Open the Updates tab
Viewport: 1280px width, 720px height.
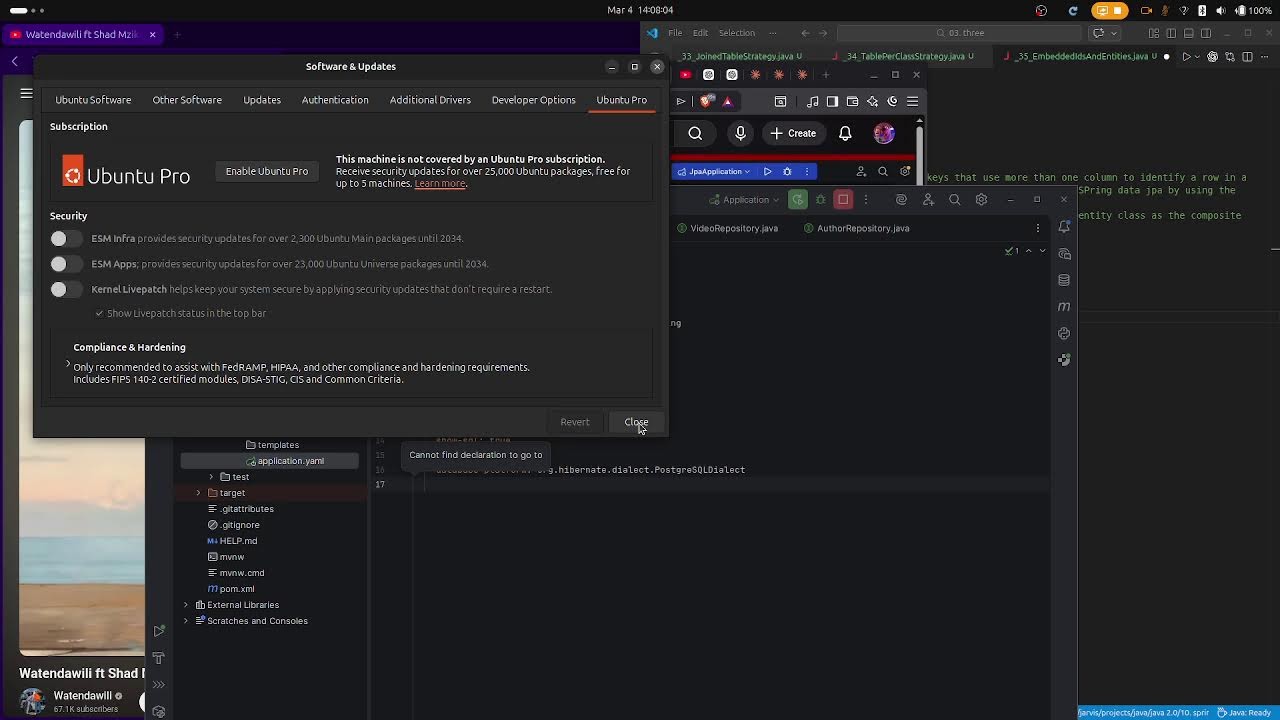click(262, 100)
